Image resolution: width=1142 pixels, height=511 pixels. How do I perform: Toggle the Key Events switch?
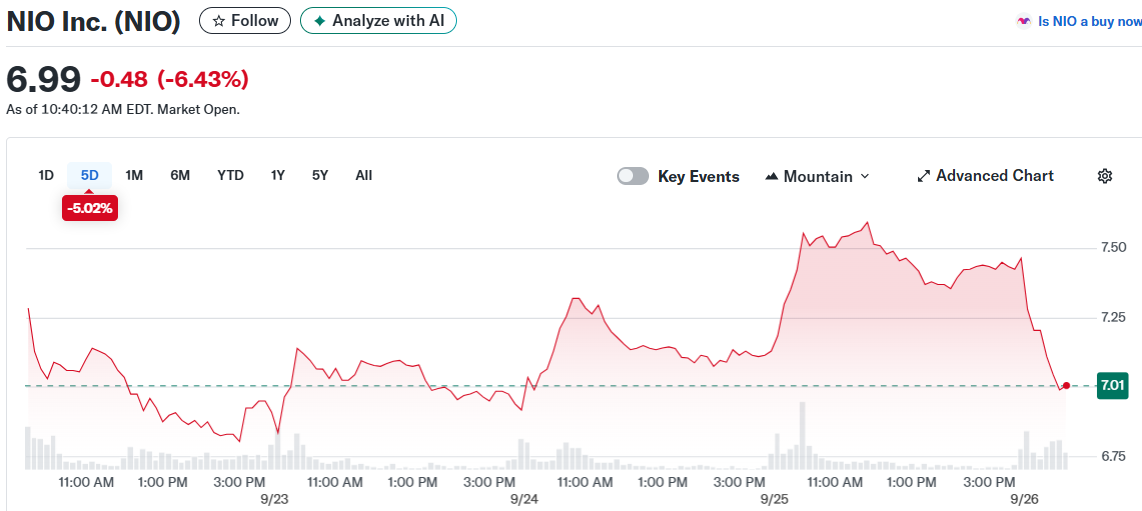pos(633,176)
